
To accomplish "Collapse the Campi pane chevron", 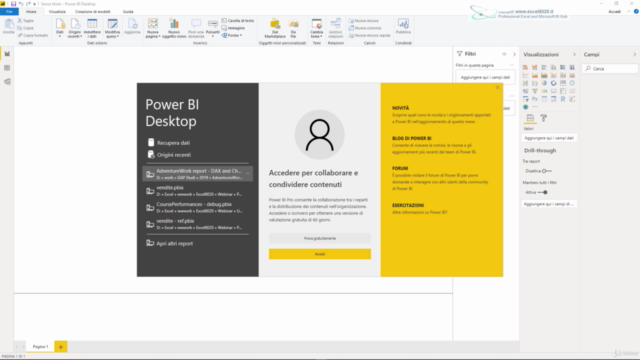I will click(635, 54).
